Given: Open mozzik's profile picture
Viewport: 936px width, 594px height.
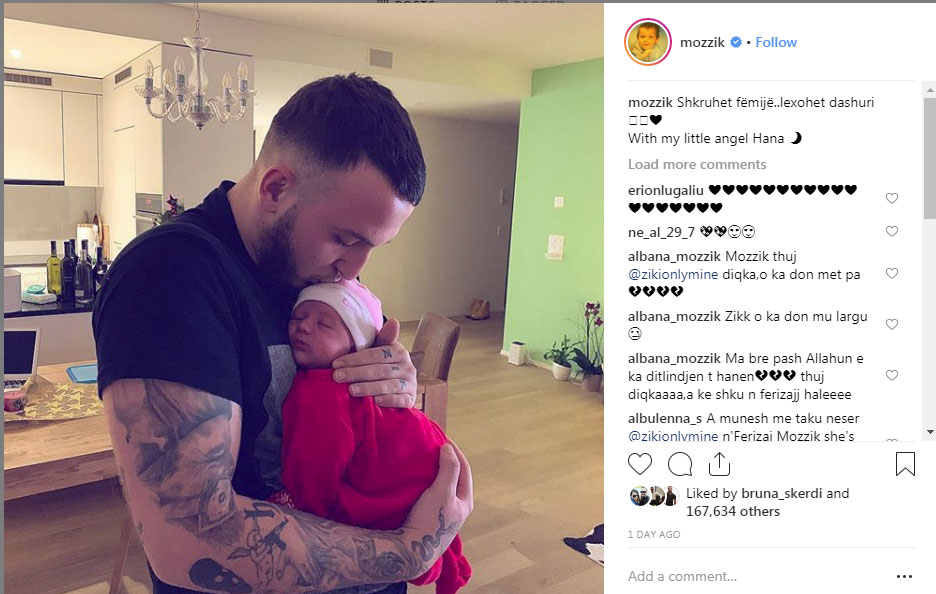Looking at the screenshot, I should [648, 42].
